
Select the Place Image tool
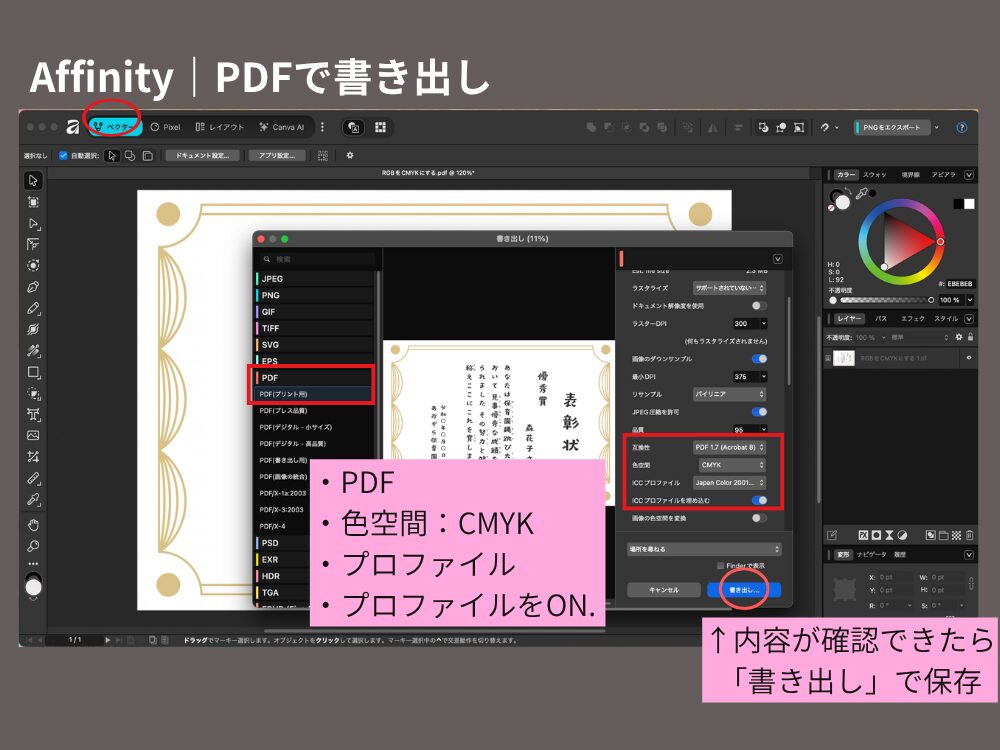tap(33, 436)
